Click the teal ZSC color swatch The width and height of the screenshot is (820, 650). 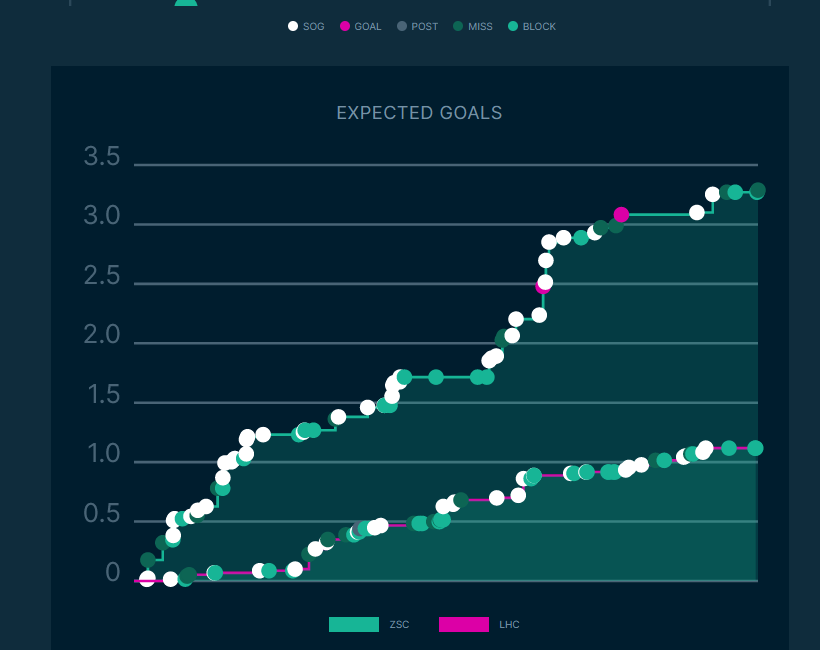354,624
